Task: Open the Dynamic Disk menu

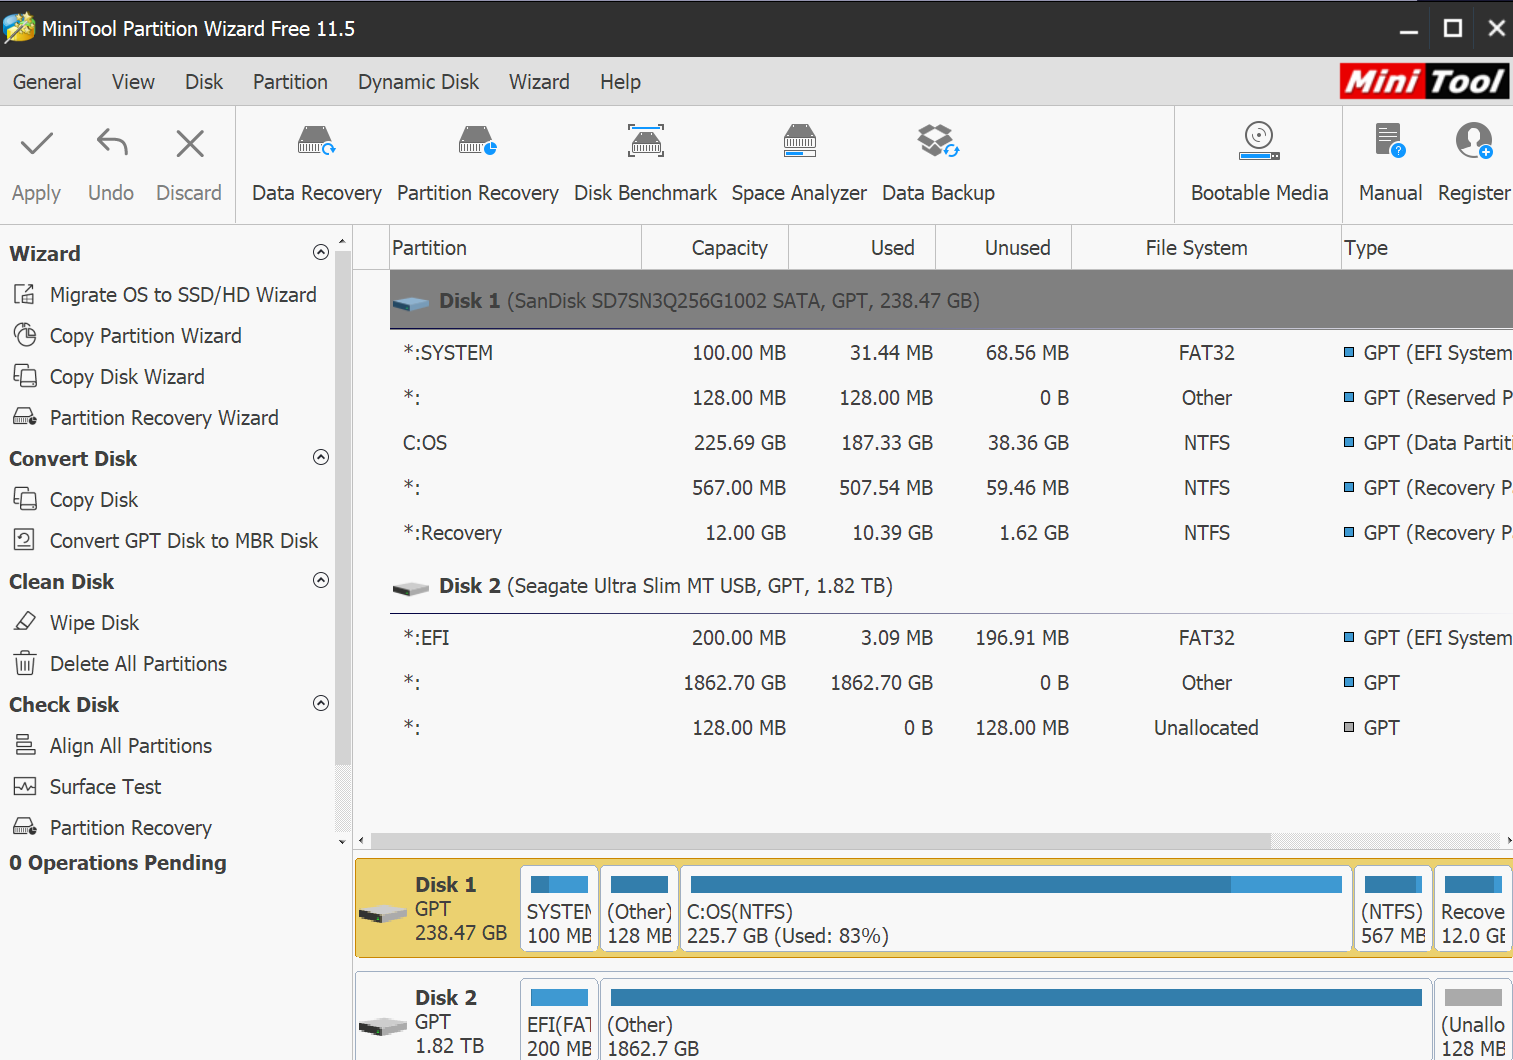Action: point(418,82)
